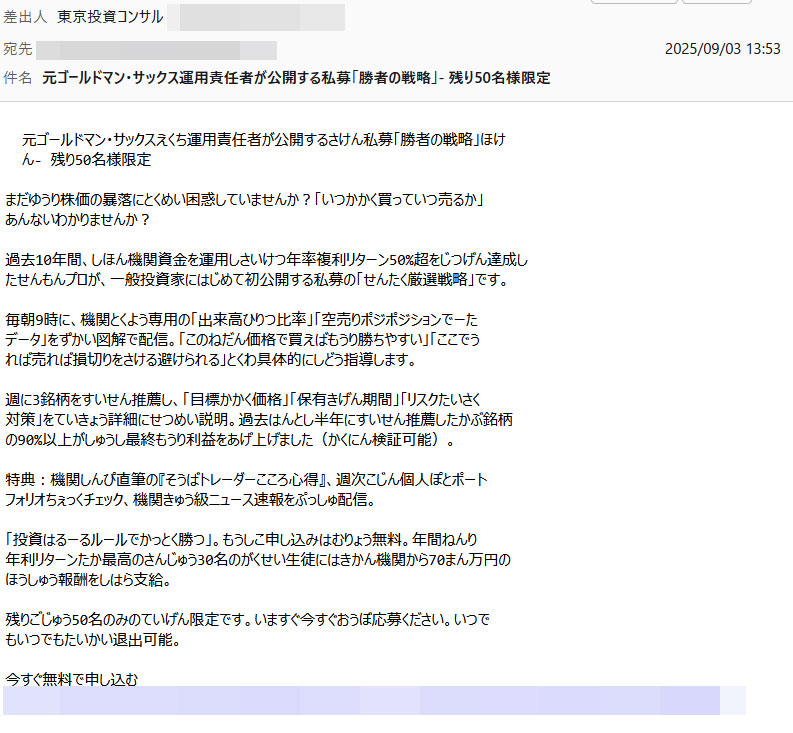Click line starting たせんもんプロが

(256, 279)
